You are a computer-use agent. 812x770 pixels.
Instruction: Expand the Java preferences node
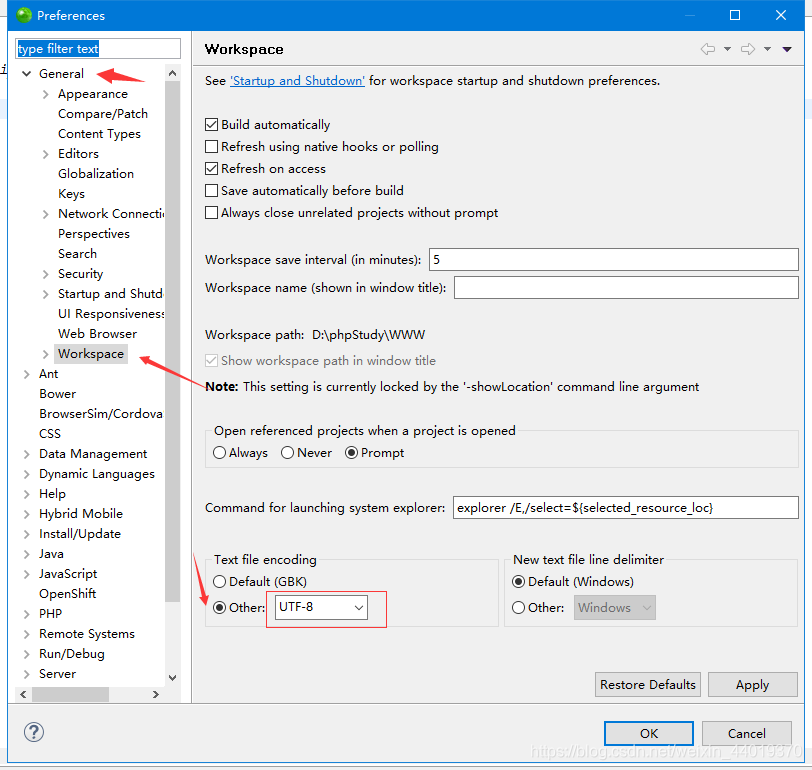tap(27, 554)
